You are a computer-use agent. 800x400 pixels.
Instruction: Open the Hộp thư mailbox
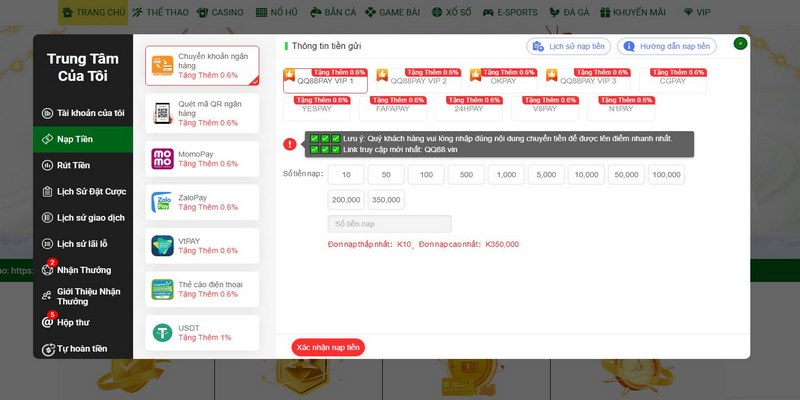83,322
